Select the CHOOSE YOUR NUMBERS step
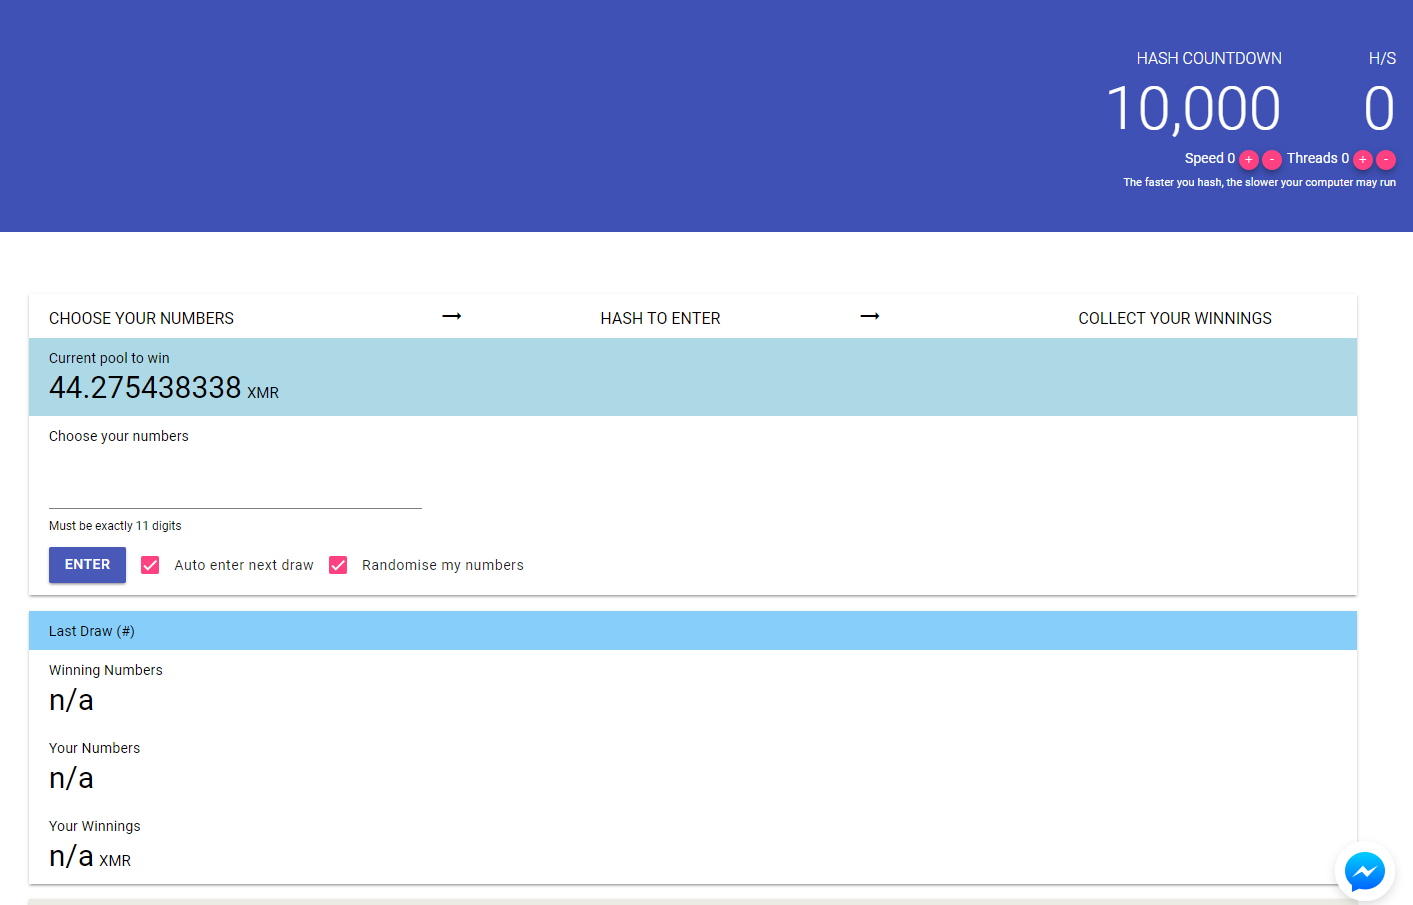Image resolution: width=1413 pixels, height=905 pixels. pos(141,318)
